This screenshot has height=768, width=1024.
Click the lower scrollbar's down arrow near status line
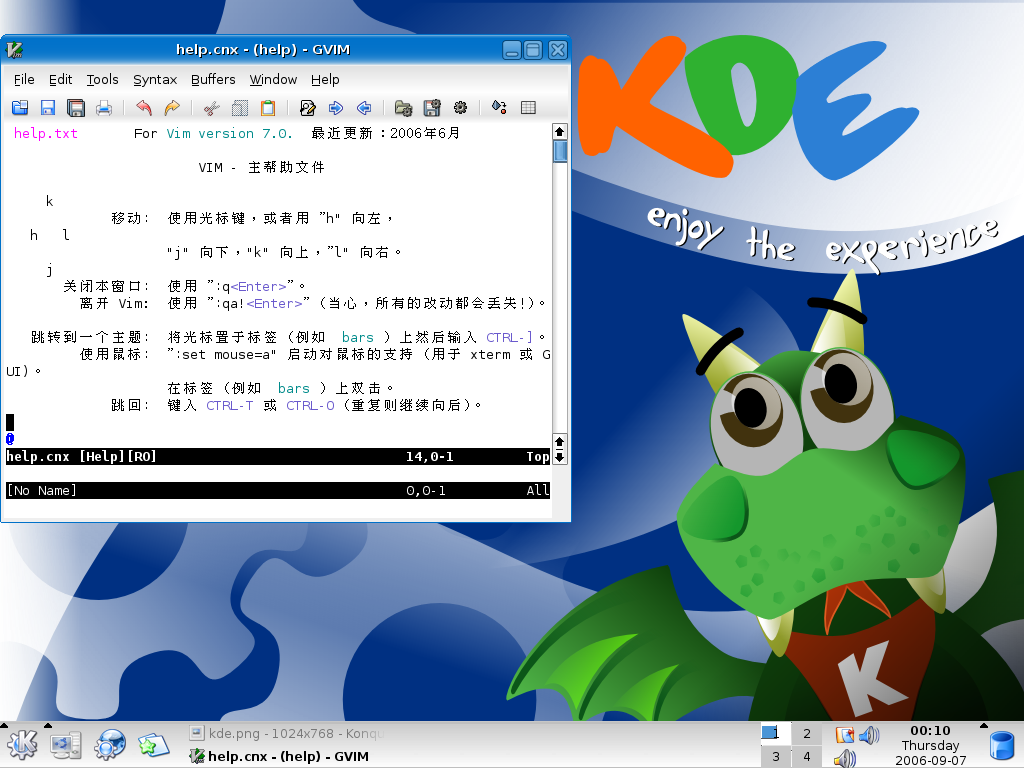coord(560,457)
